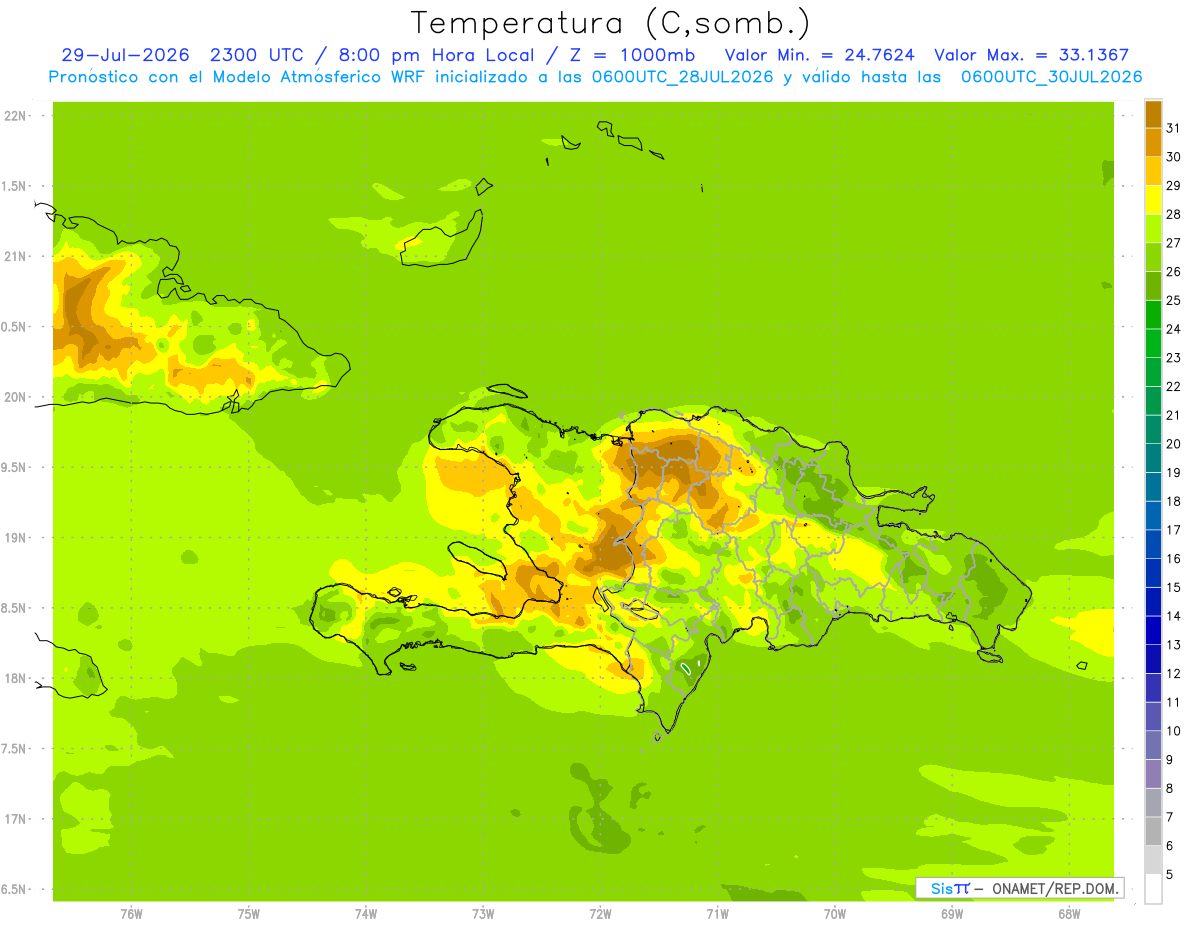Select the blue legend swatch between 15 and 16
This screenshot has width=1200, height=927.
point(1153,573)
